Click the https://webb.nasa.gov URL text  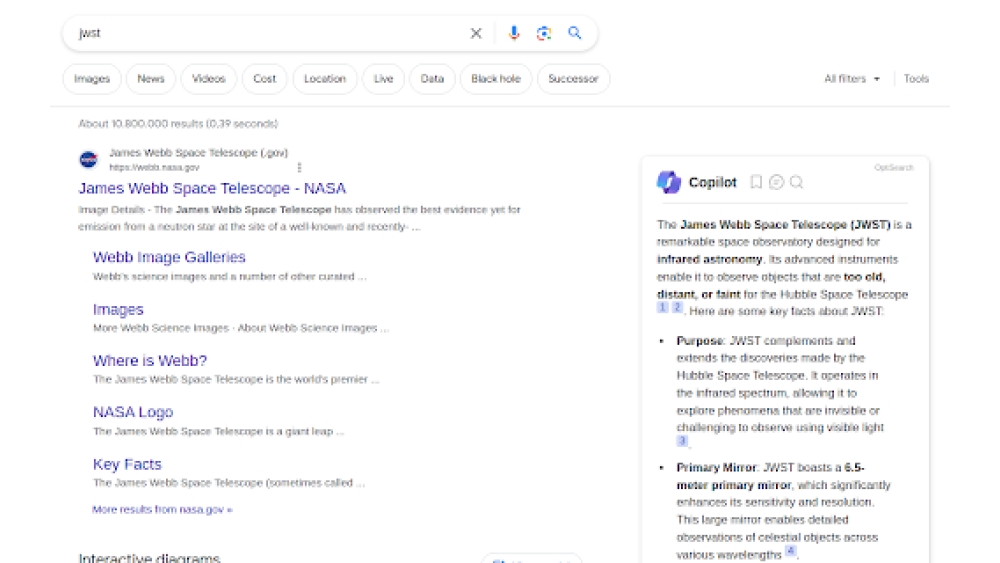click(x=154, y=167)
